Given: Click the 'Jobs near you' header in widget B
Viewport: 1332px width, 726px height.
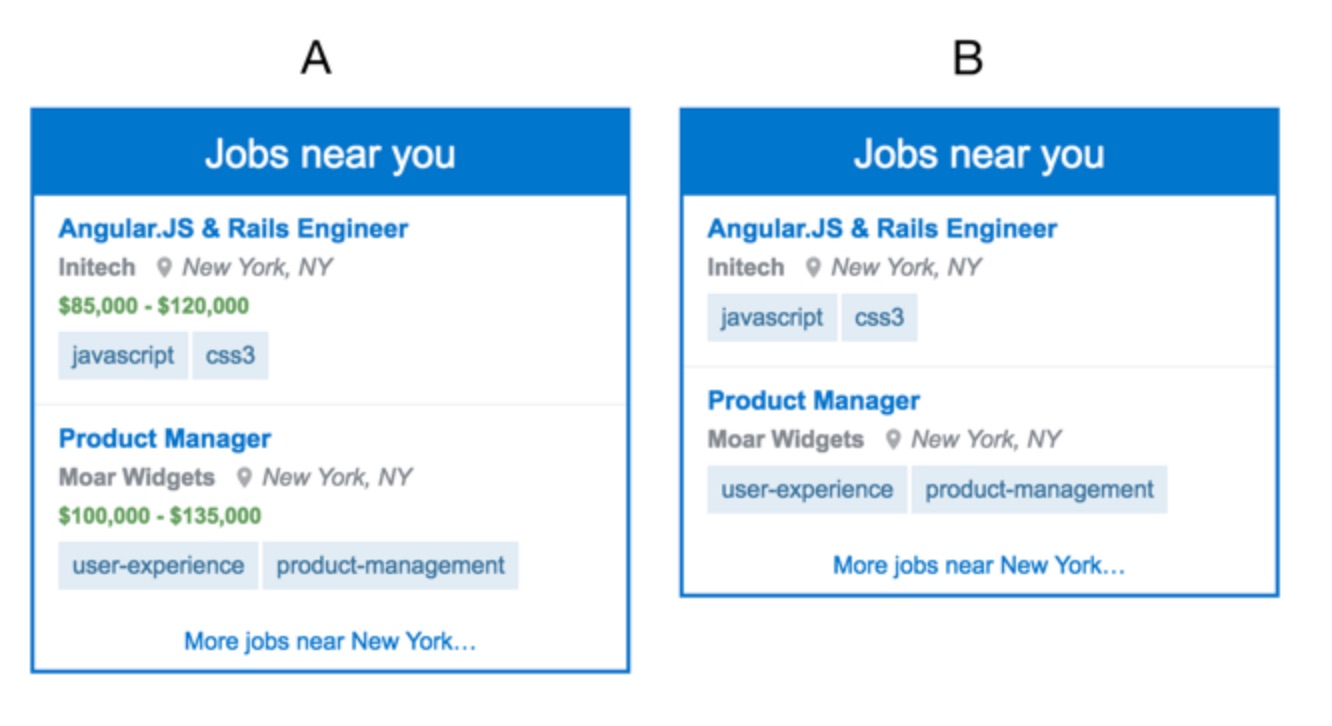Looking at the screenshot, I should pyautogui.click(x=979, y=153).
